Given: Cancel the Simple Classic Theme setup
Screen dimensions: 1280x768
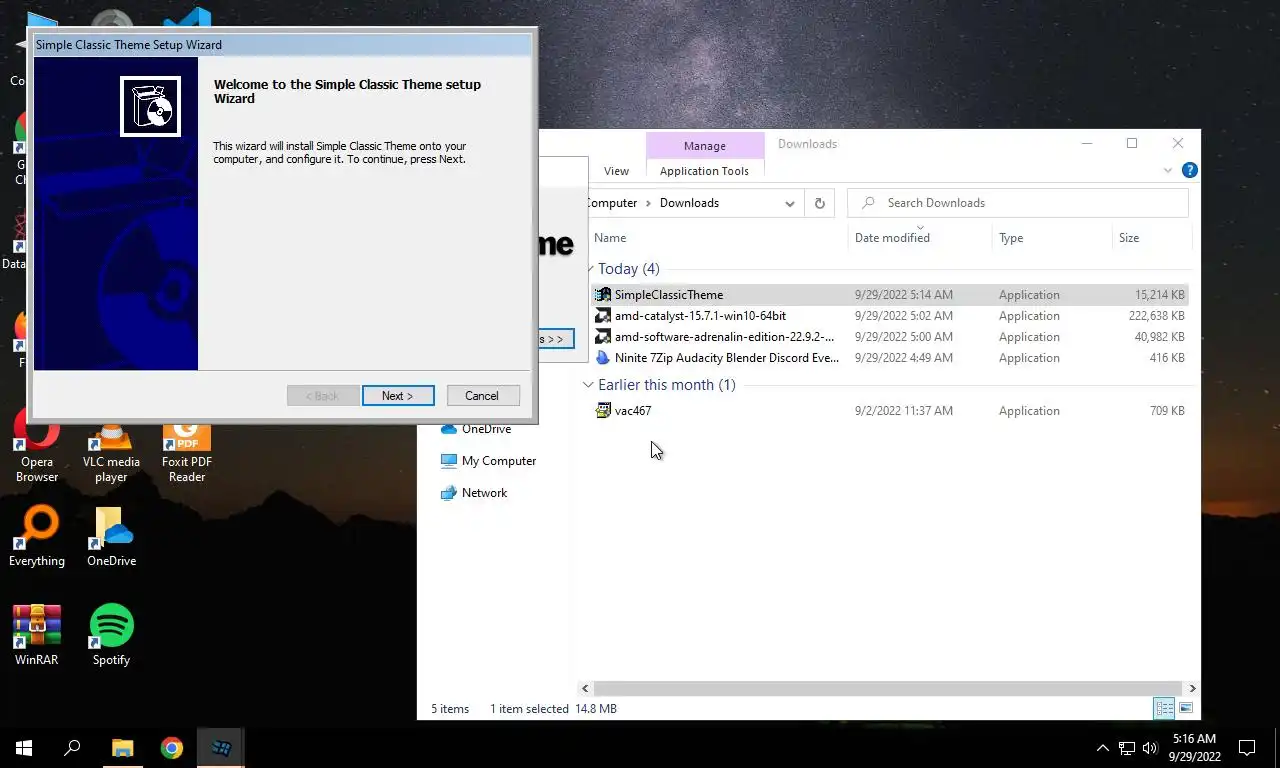Looking at the screenshot, I should [x=483, y=396].
